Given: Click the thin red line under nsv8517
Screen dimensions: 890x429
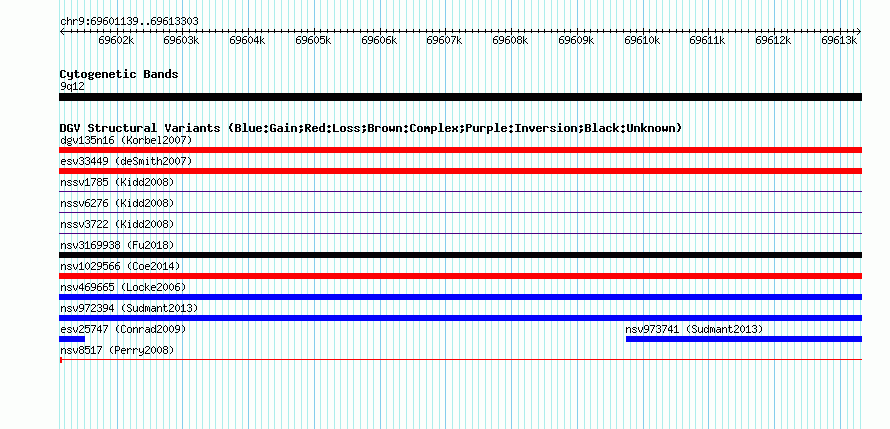Looking at the screenshot, I should tap(460, 360).
